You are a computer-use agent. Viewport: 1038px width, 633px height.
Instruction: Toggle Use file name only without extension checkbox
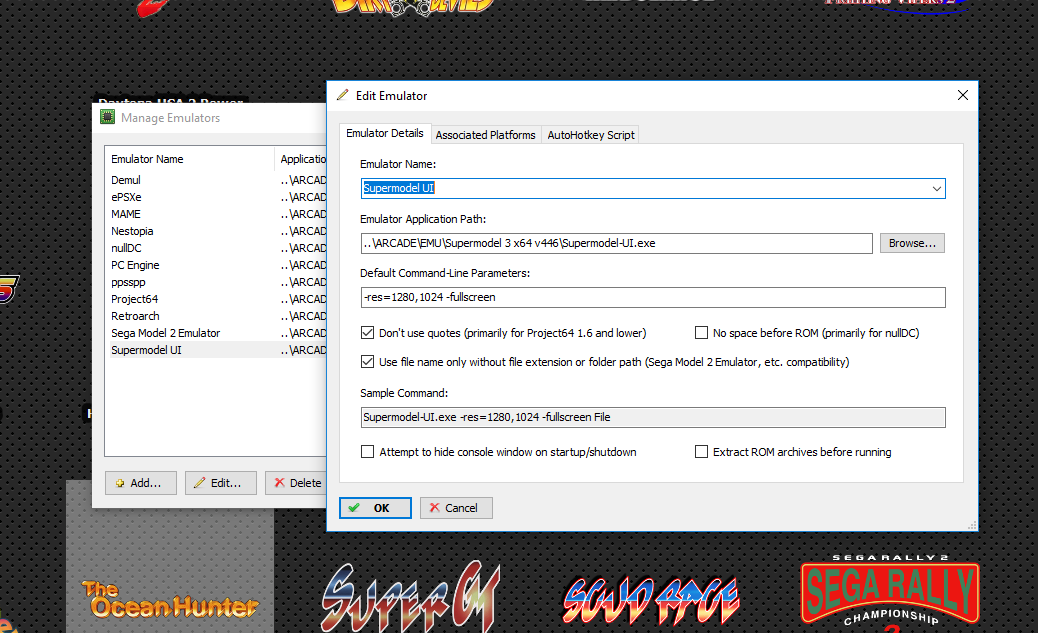point(367,362)
